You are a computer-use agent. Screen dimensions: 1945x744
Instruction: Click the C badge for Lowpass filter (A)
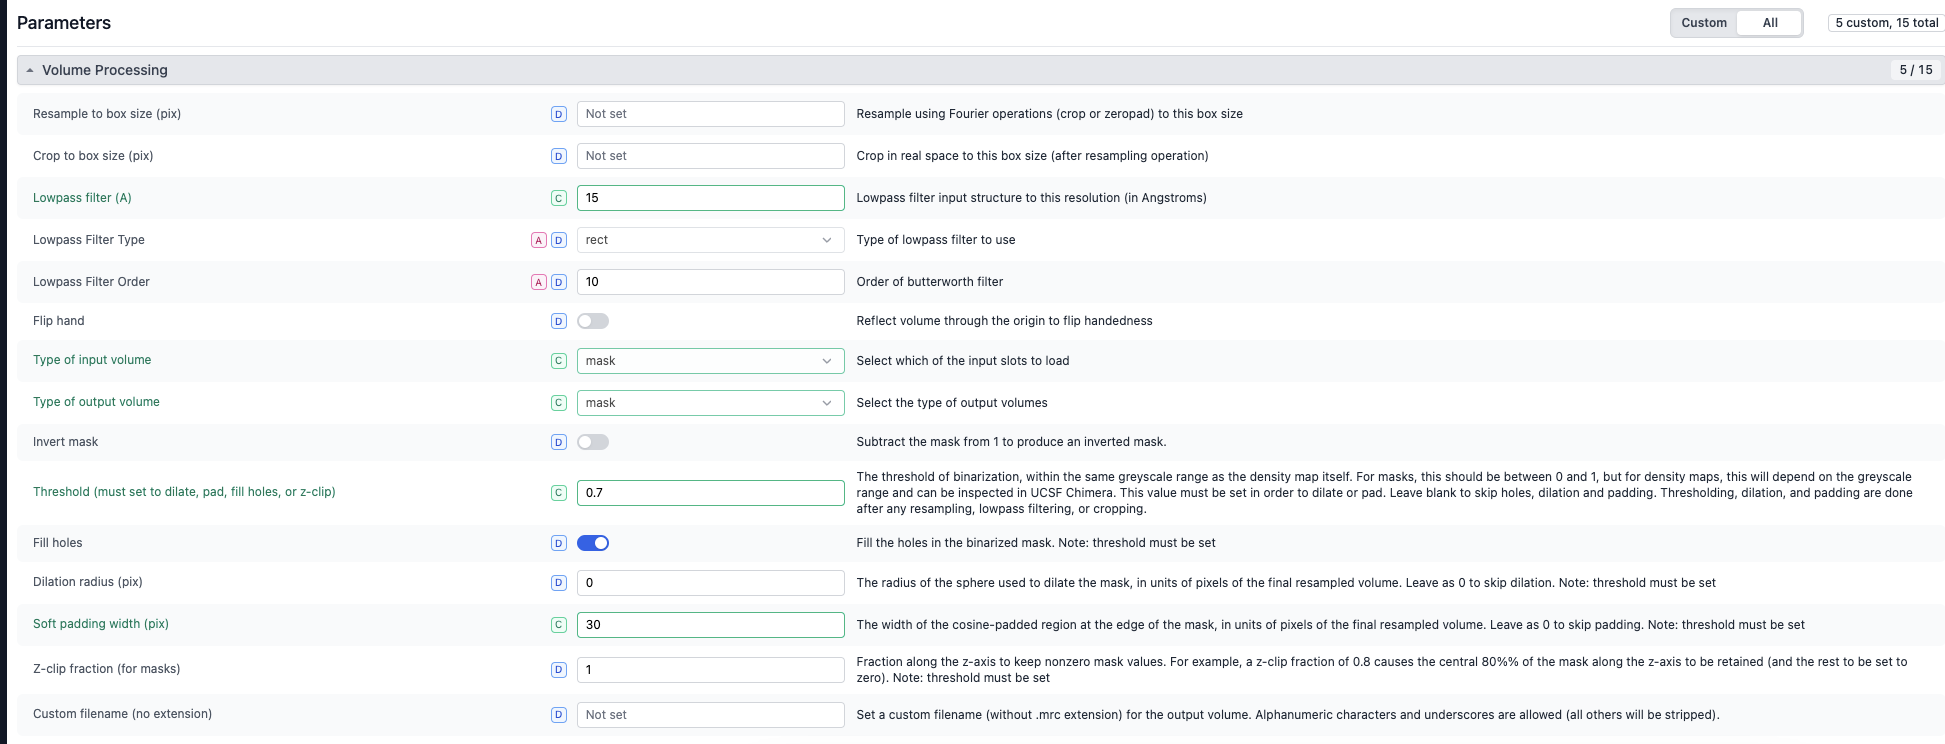click(x=559, y=198)
